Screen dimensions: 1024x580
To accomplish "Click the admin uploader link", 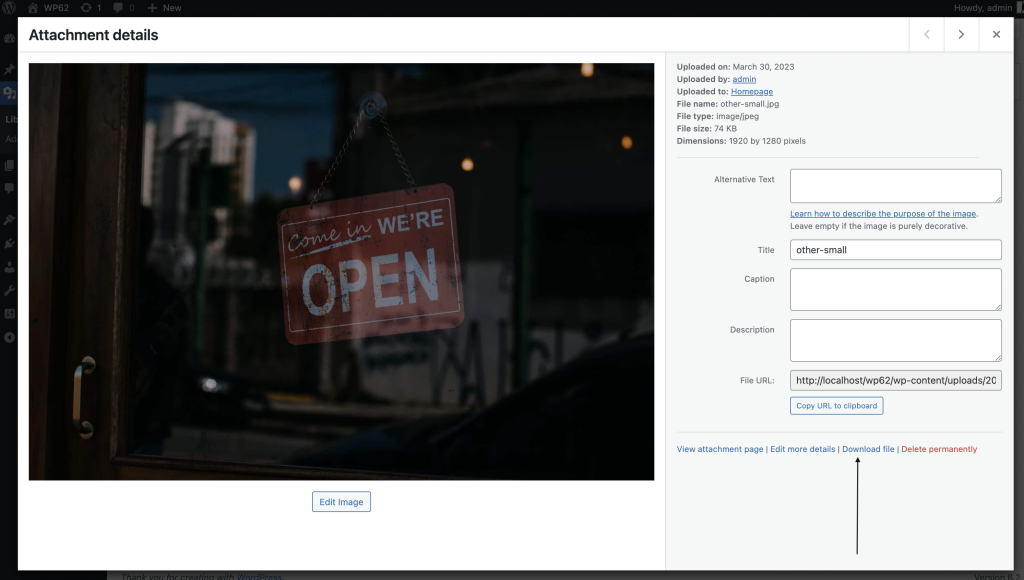I will tap(744, 79).
